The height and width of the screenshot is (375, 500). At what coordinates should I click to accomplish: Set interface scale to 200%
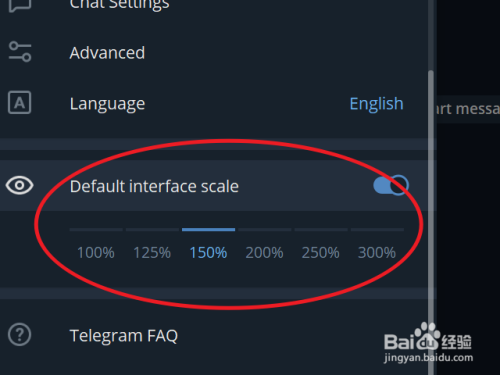click(x=264, y=252)
